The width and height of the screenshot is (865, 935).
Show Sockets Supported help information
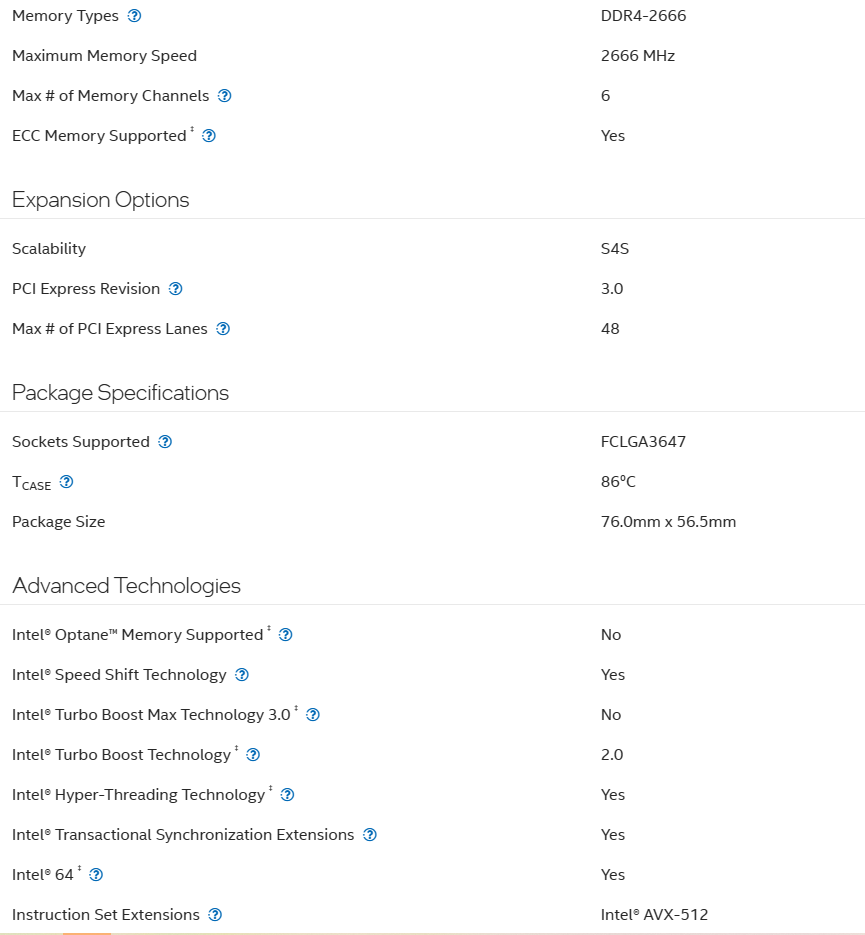pos(165,442)
